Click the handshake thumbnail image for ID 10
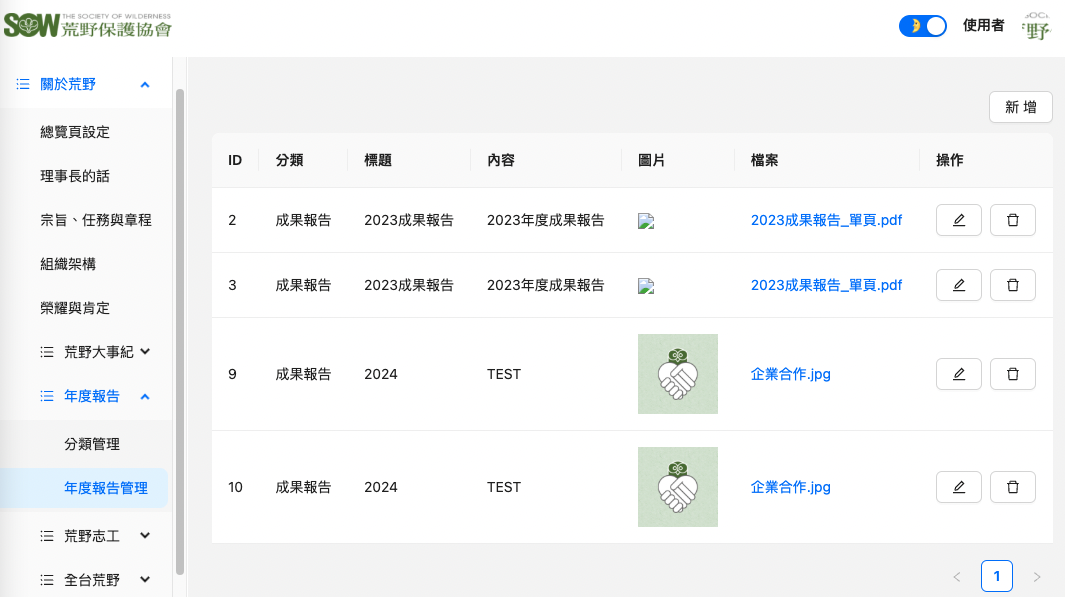 677,487
